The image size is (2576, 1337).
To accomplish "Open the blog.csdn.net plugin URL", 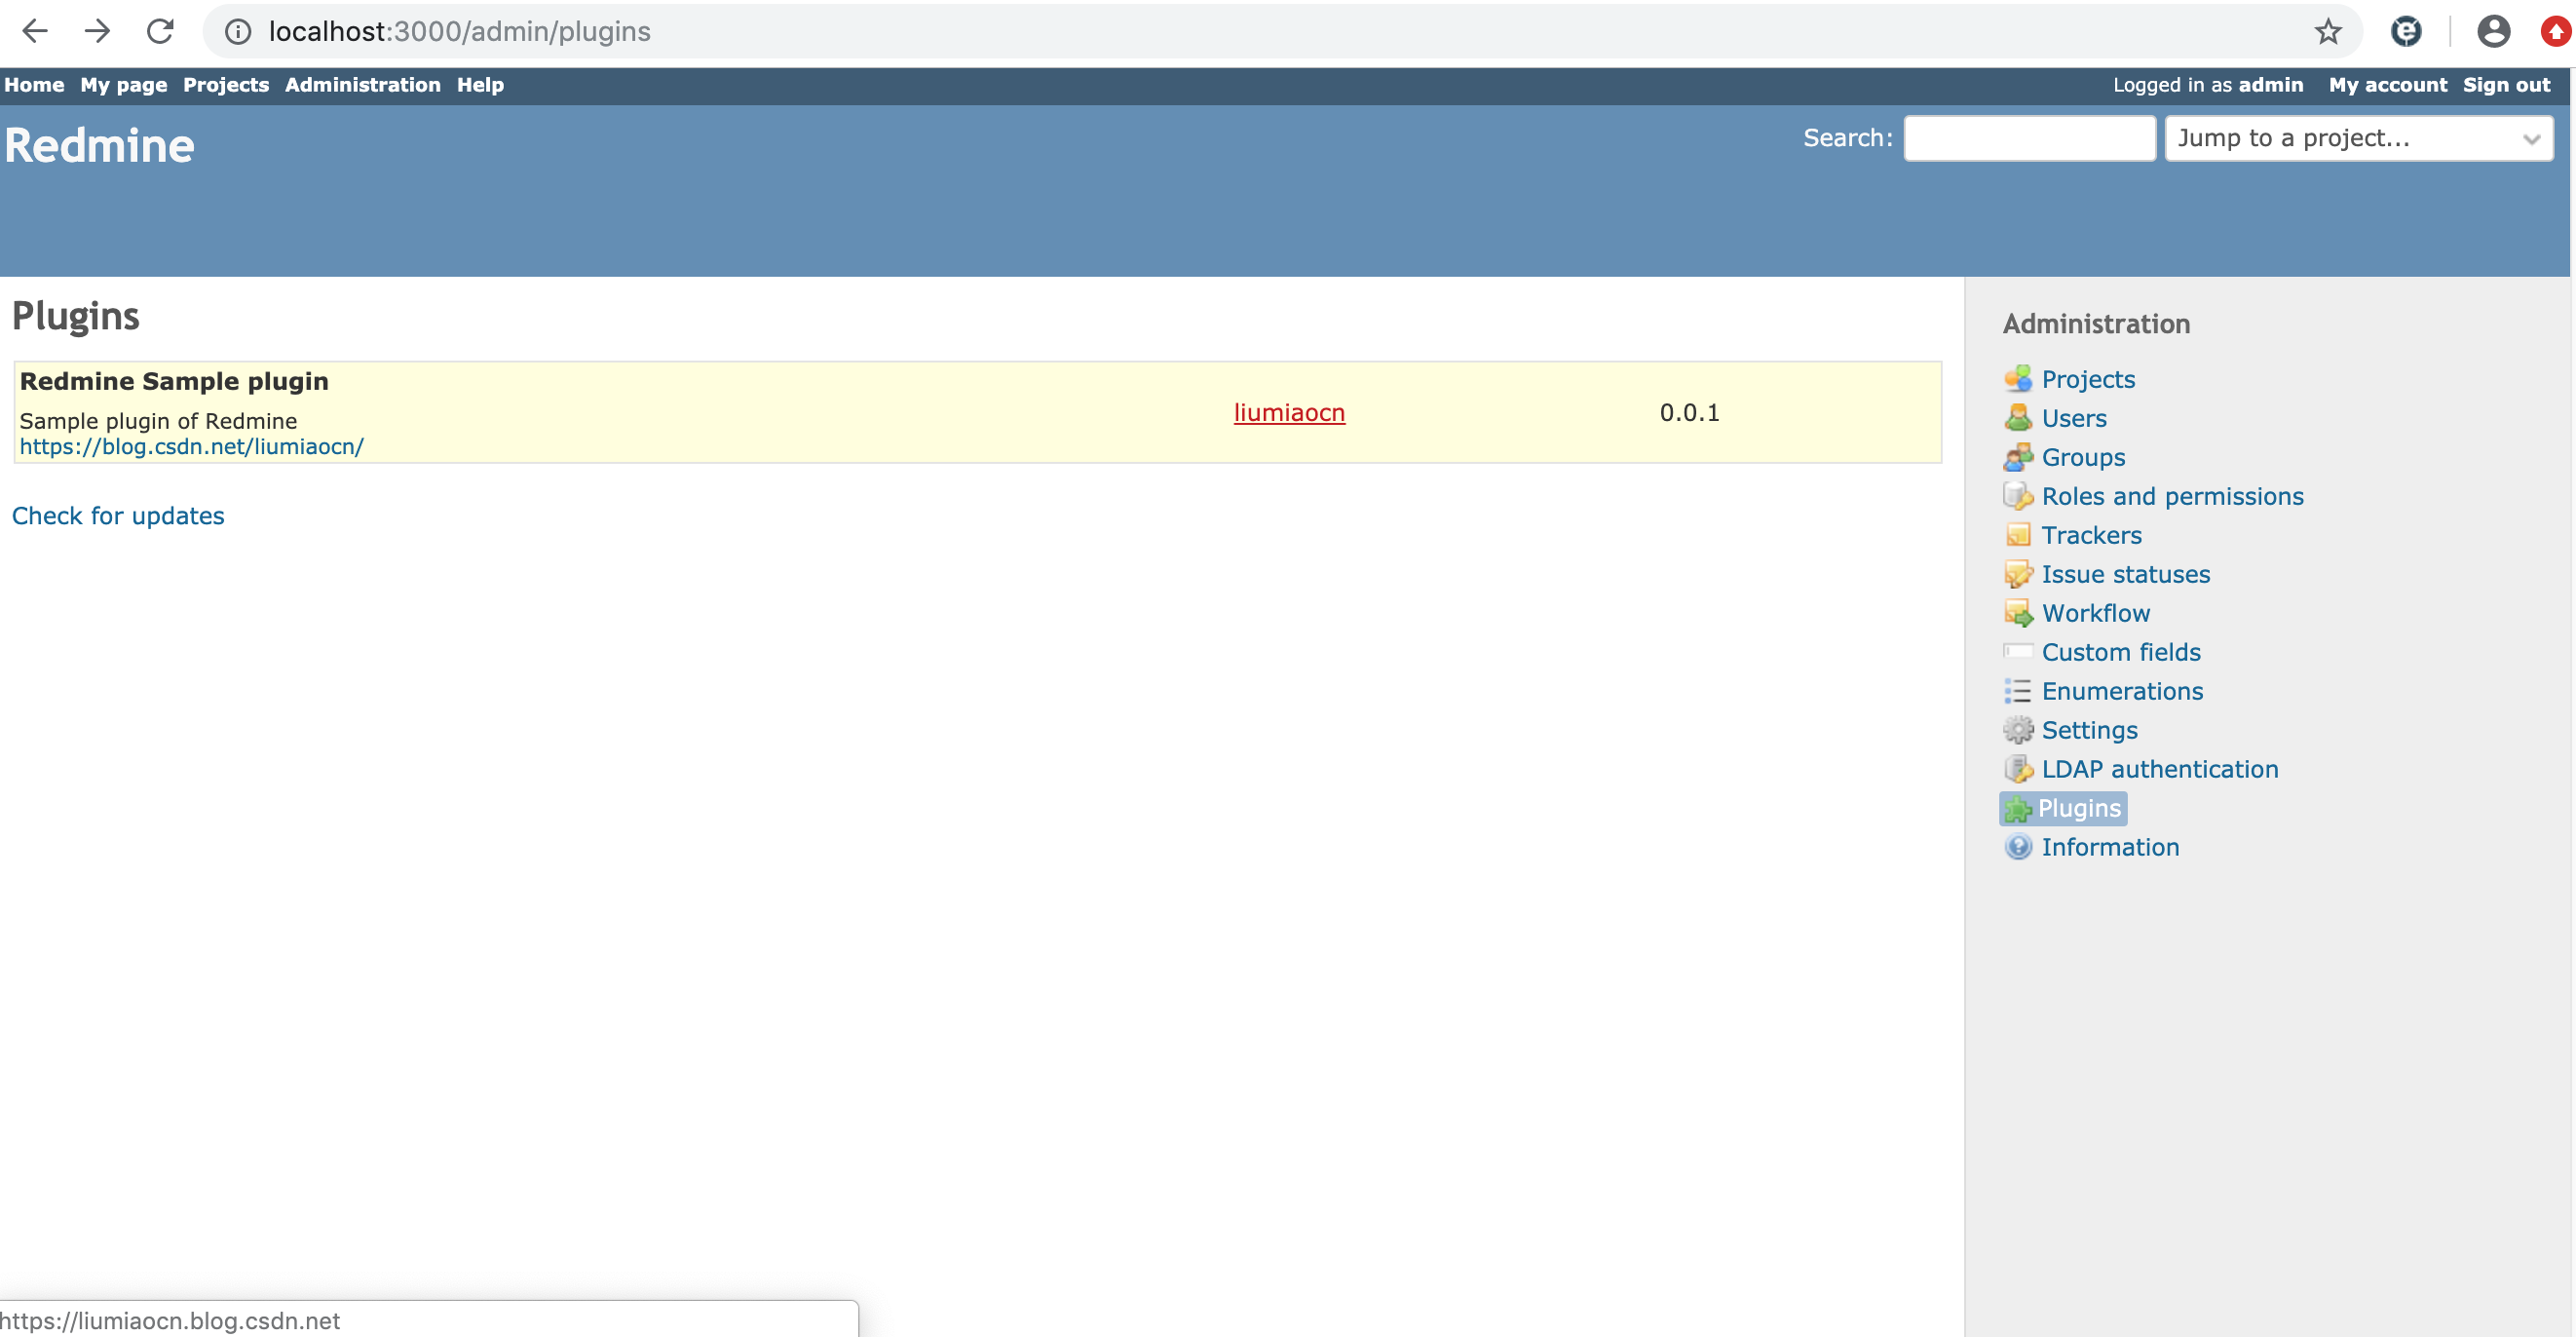I will [191, 447].
